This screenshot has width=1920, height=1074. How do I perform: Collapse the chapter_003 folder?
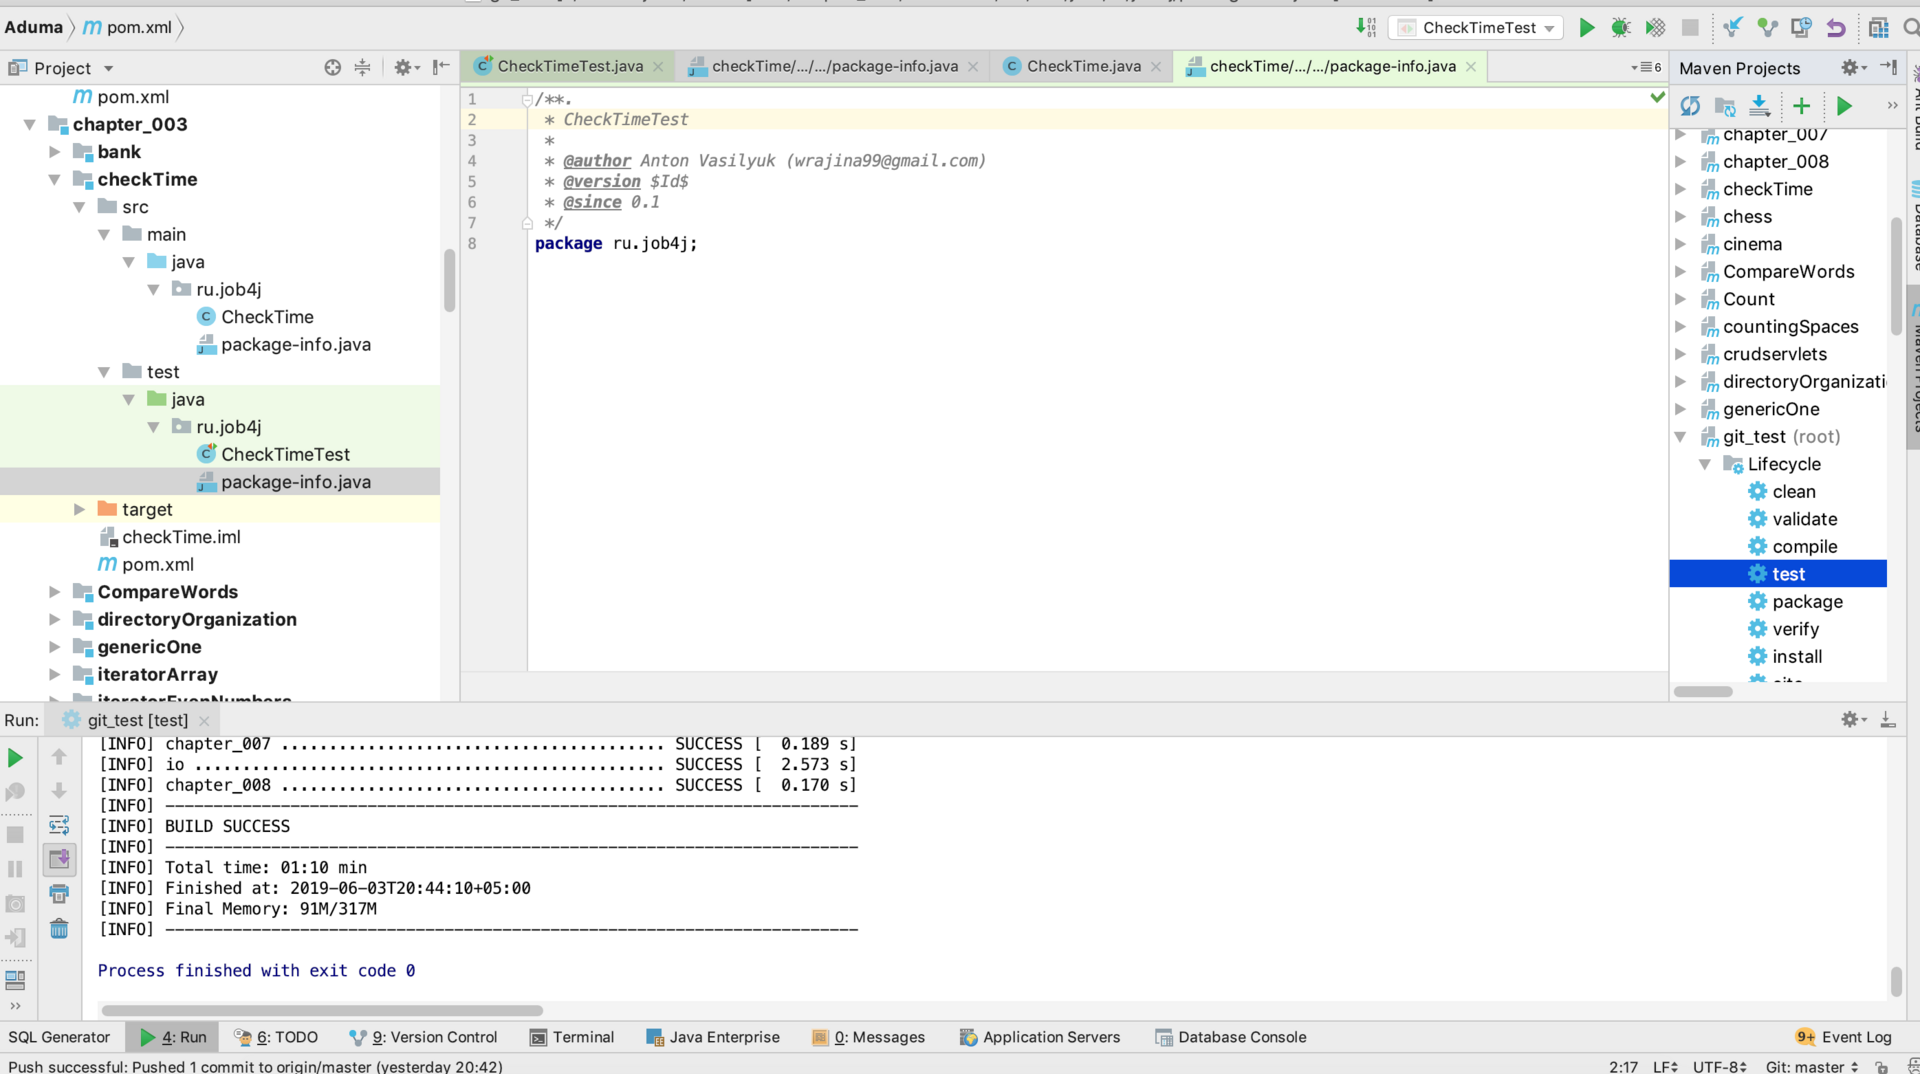30,124
